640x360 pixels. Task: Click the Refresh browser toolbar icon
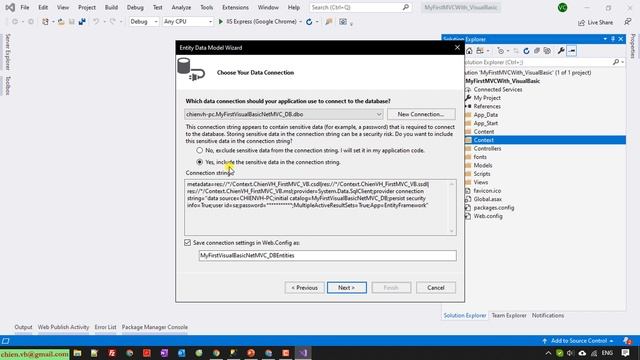(x=309, y=22)
